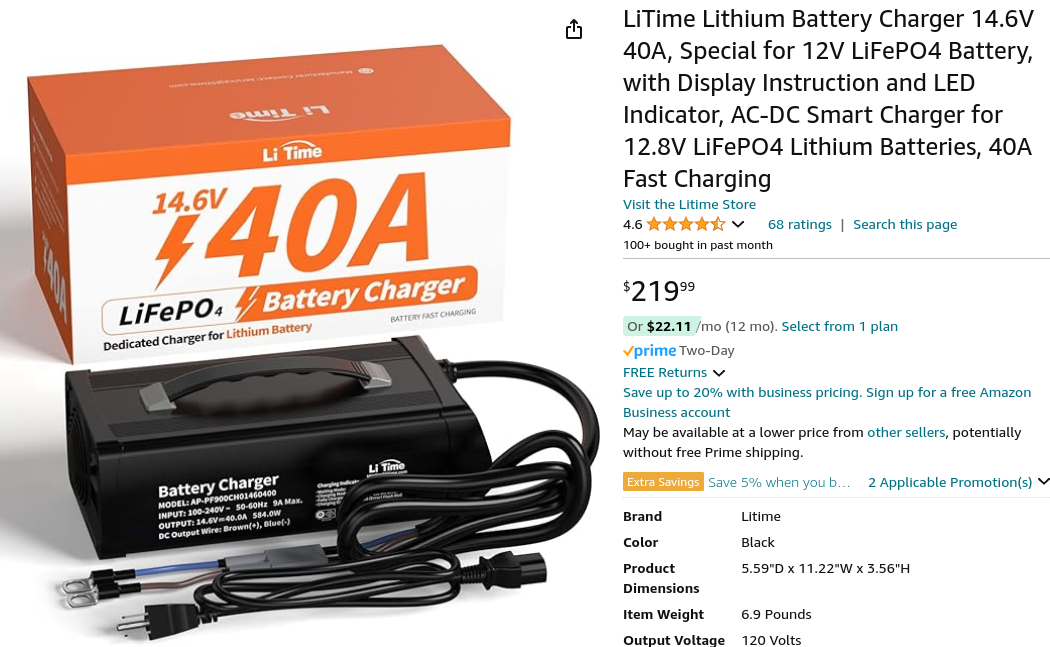Open the ratings breakdown chevron next to stars
The image size is (1050, 647).
[738, 224]
